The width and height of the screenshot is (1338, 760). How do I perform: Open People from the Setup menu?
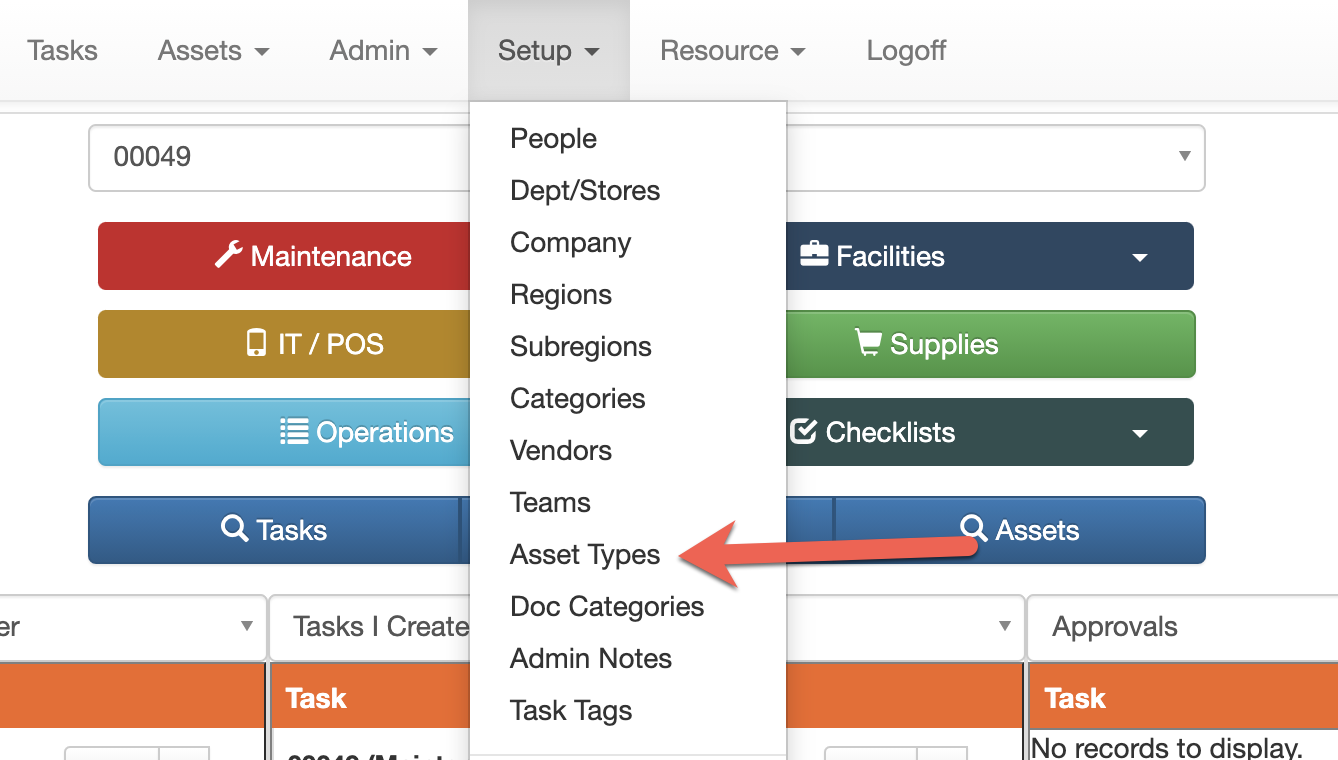(553, 139)
